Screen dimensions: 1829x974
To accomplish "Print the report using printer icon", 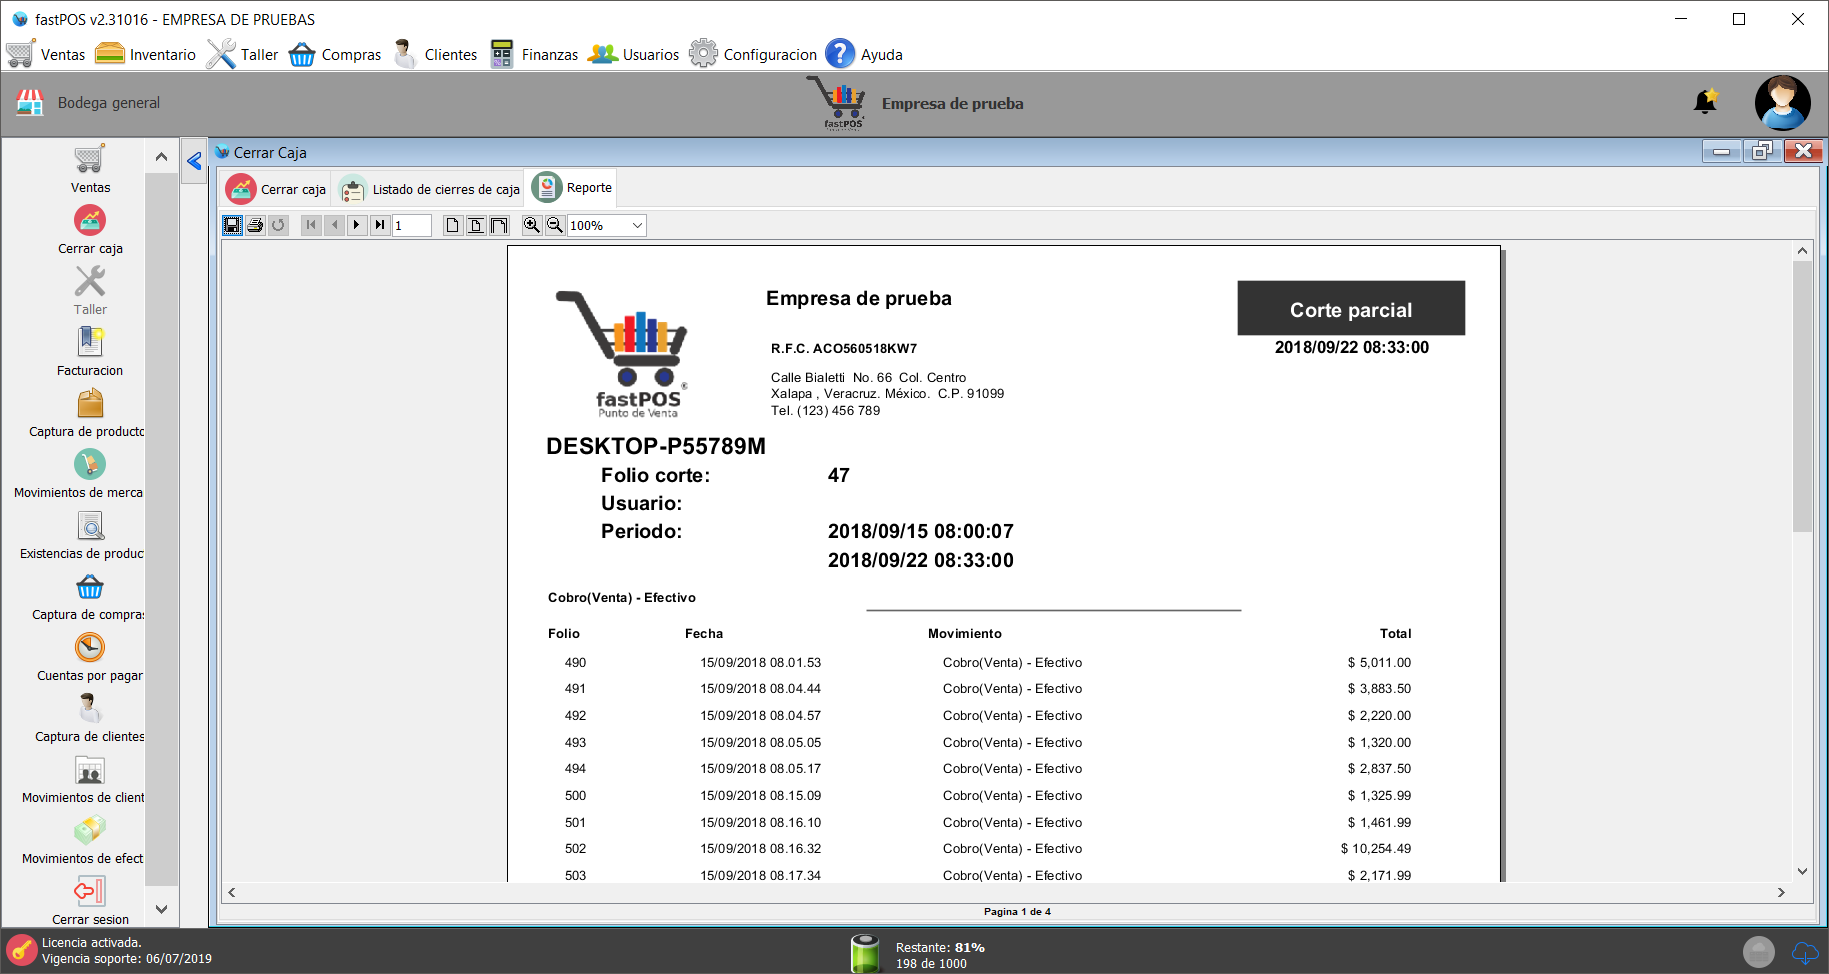I will point(255,225).
